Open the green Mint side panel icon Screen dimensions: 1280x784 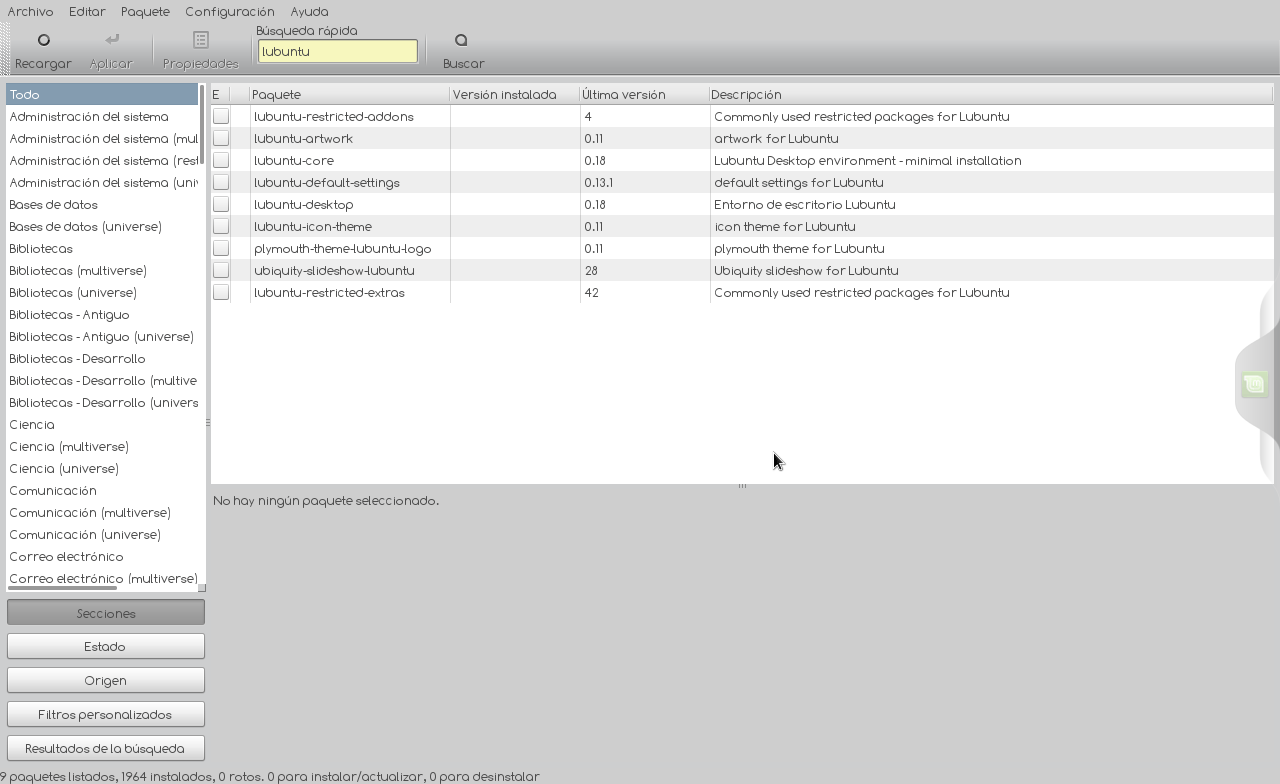coord(1254,384)
